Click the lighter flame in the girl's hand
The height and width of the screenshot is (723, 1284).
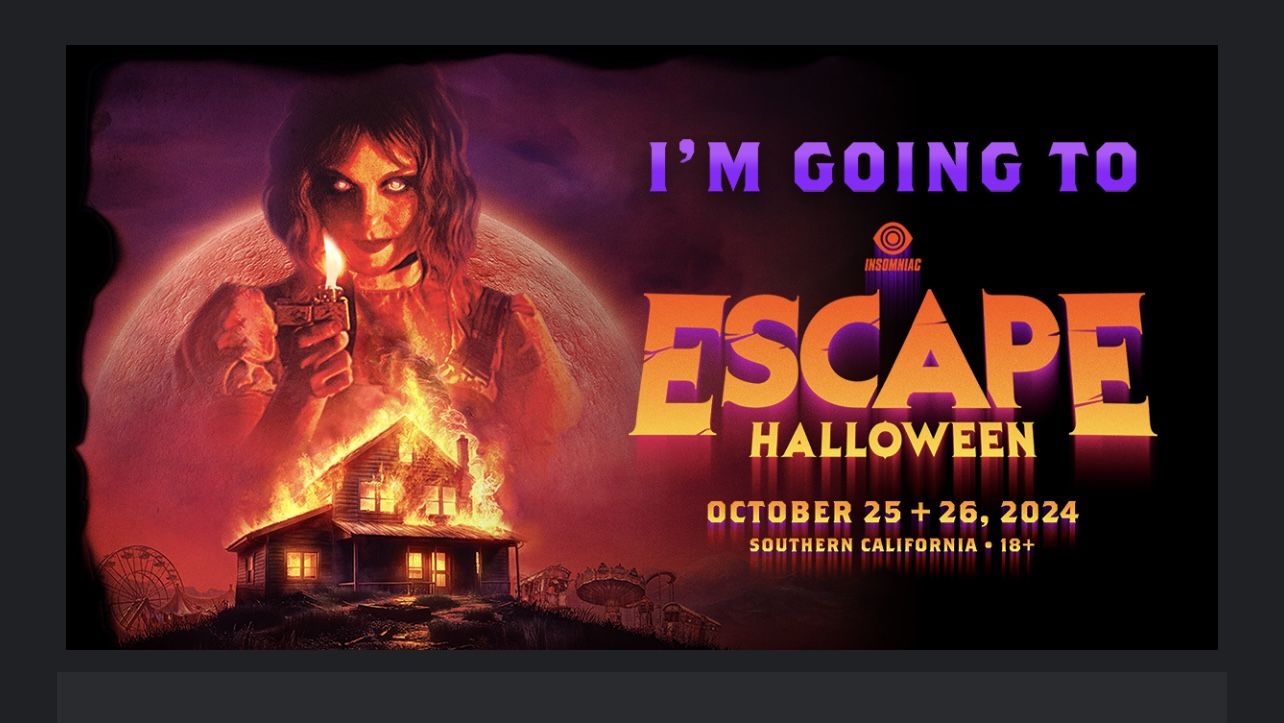point(333,260)
